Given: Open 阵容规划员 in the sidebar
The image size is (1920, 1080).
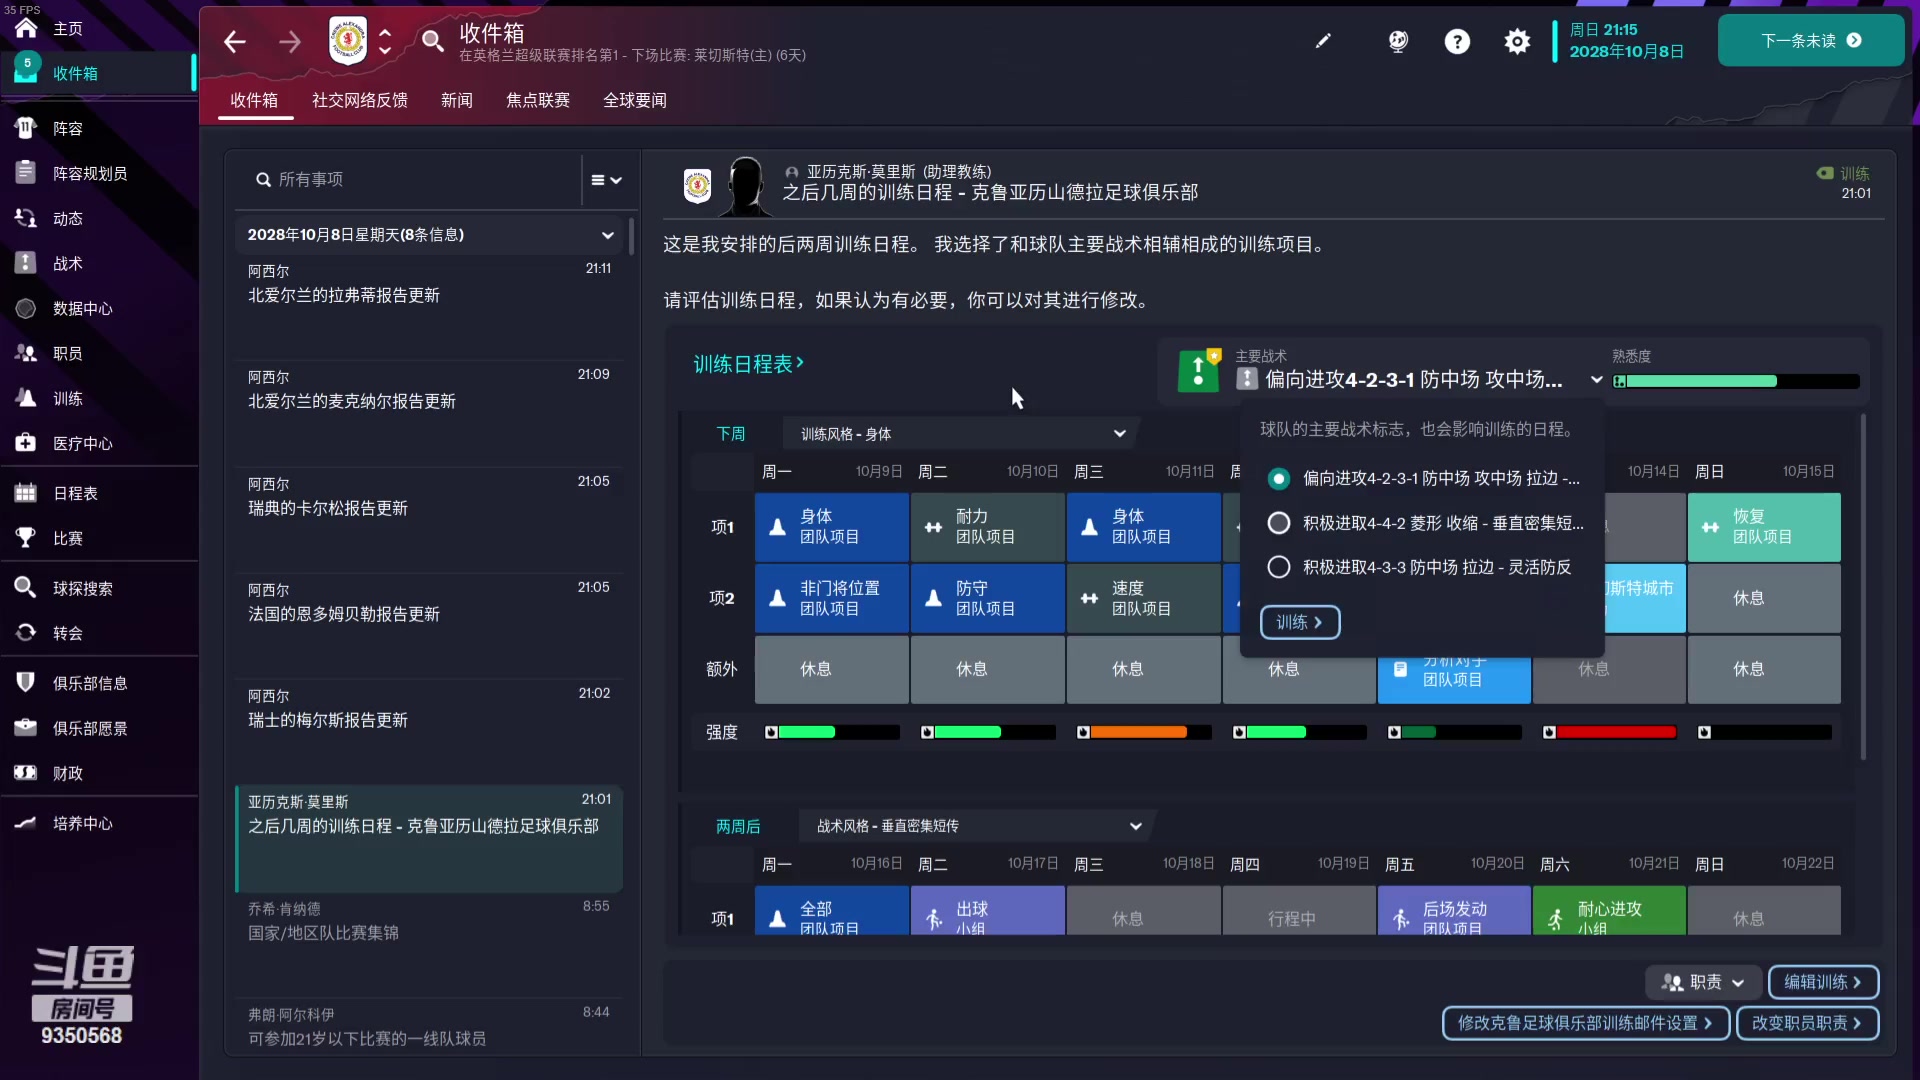Looking at the screenshot, I should tap(90, 173).
